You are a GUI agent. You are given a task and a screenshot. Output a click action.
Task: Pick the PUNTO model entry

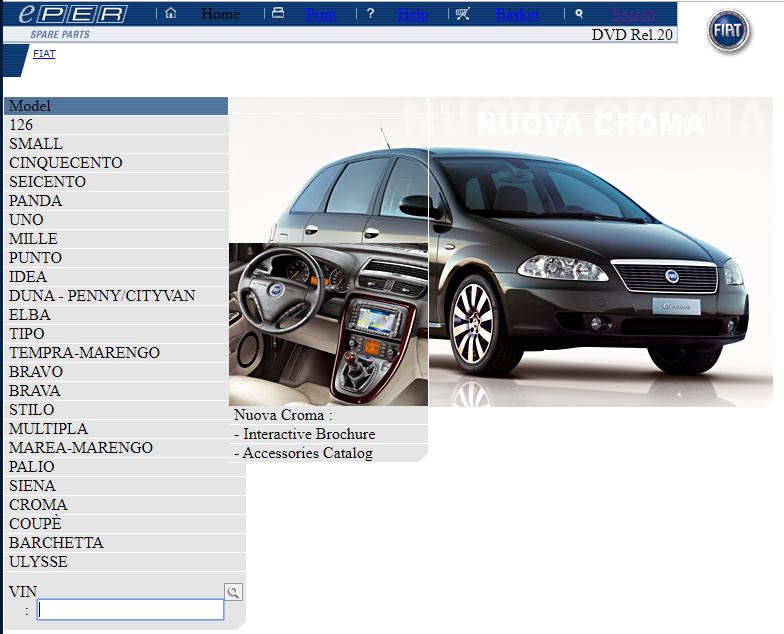tap(116, 258)
